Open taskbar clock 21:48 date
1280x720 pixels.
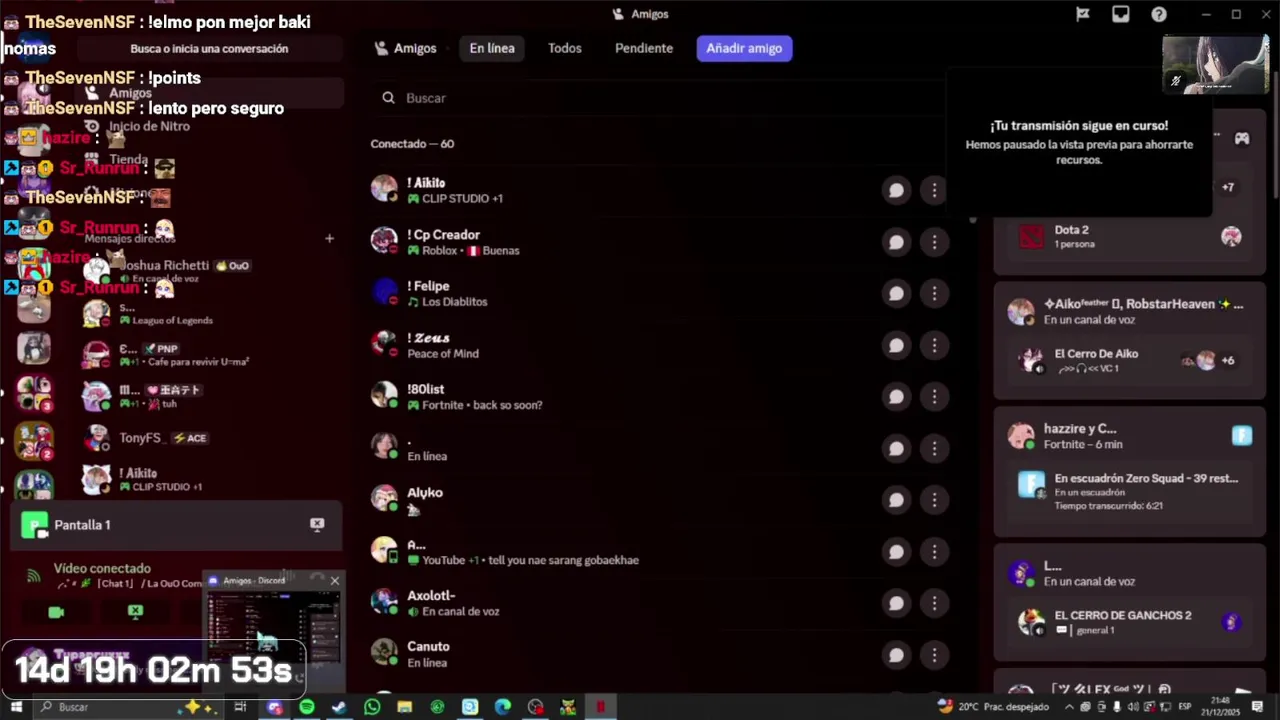coord(1220,707)
